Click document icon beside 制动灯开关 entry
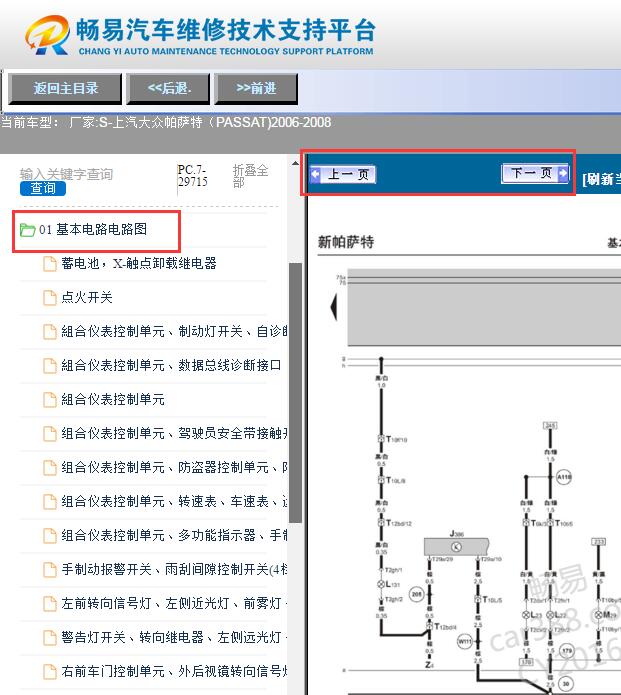The image size is (621, 695). (50, 332)
